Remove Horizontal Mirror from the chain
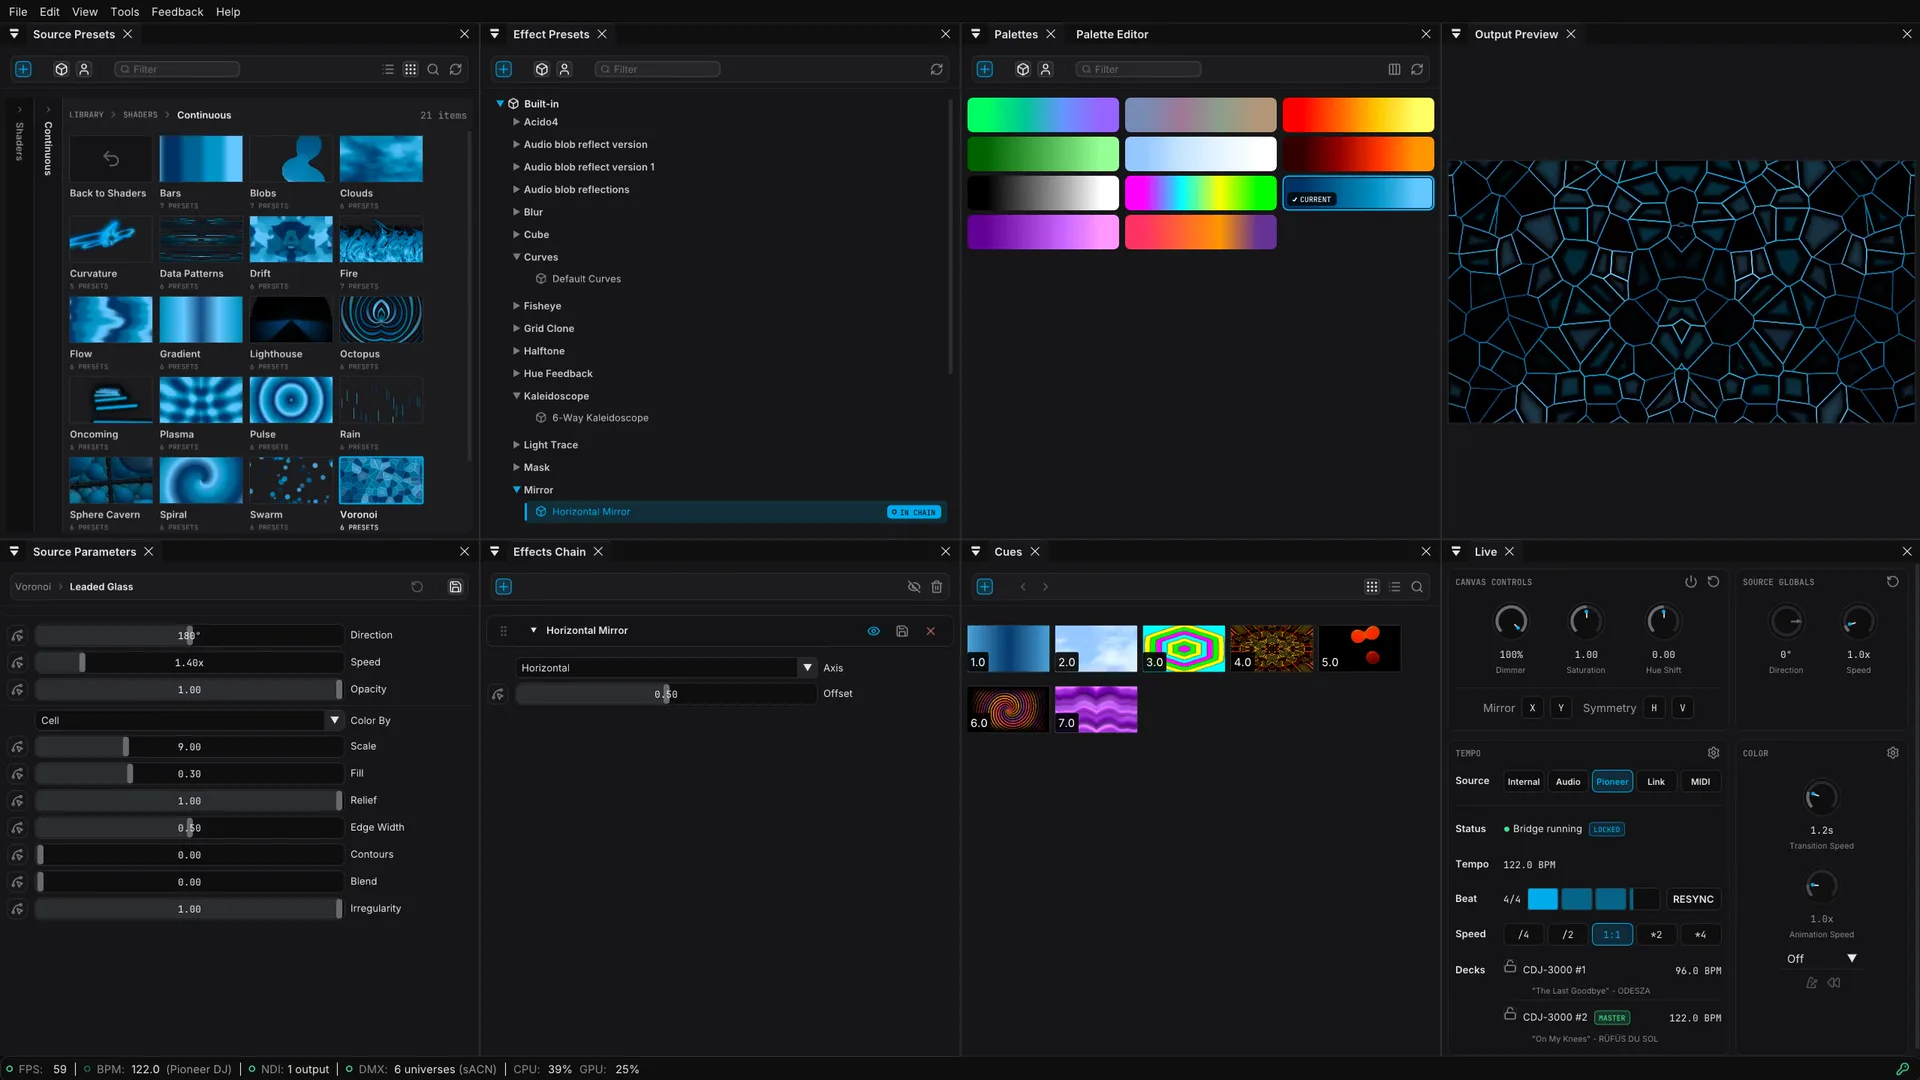The width and height of the screenshot is (1920, 1080). click(931, 631)
